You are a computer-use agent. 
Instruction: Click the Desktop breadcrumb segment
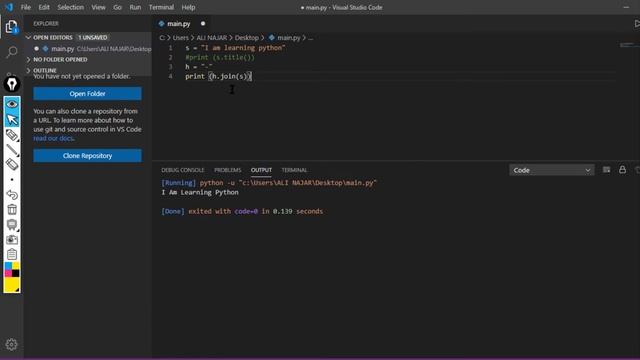(247, 38)
